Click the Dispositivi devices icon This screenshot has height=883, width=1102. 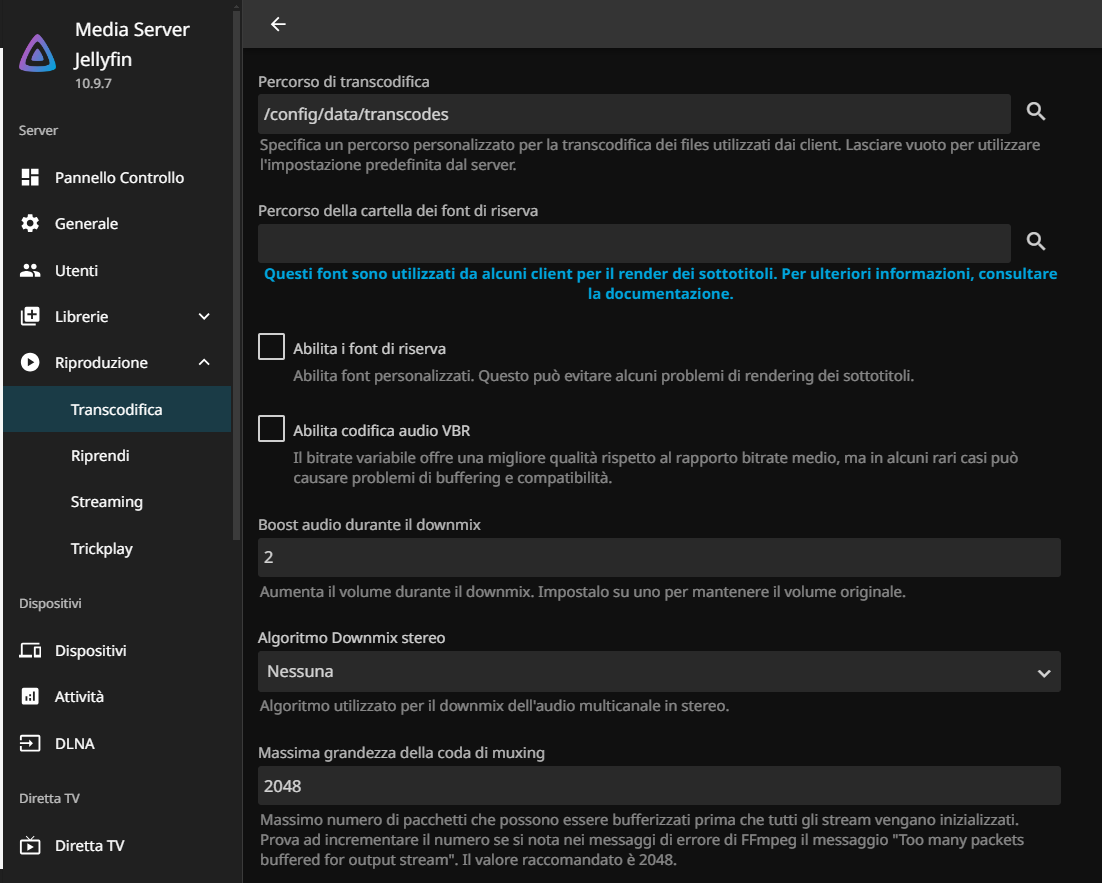tap(30, 651)
